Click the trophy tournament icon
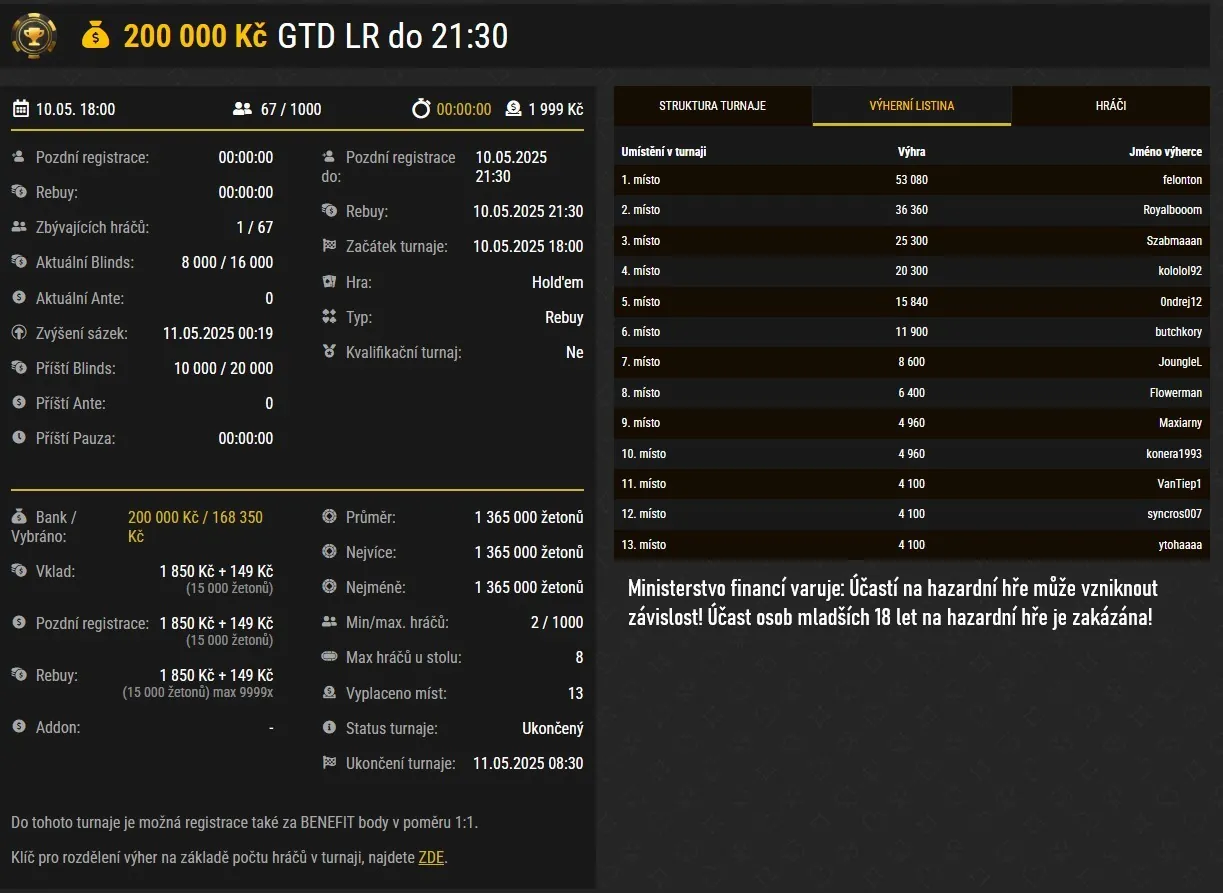This screenshot has width=1223, height=893. pos(33,35)
